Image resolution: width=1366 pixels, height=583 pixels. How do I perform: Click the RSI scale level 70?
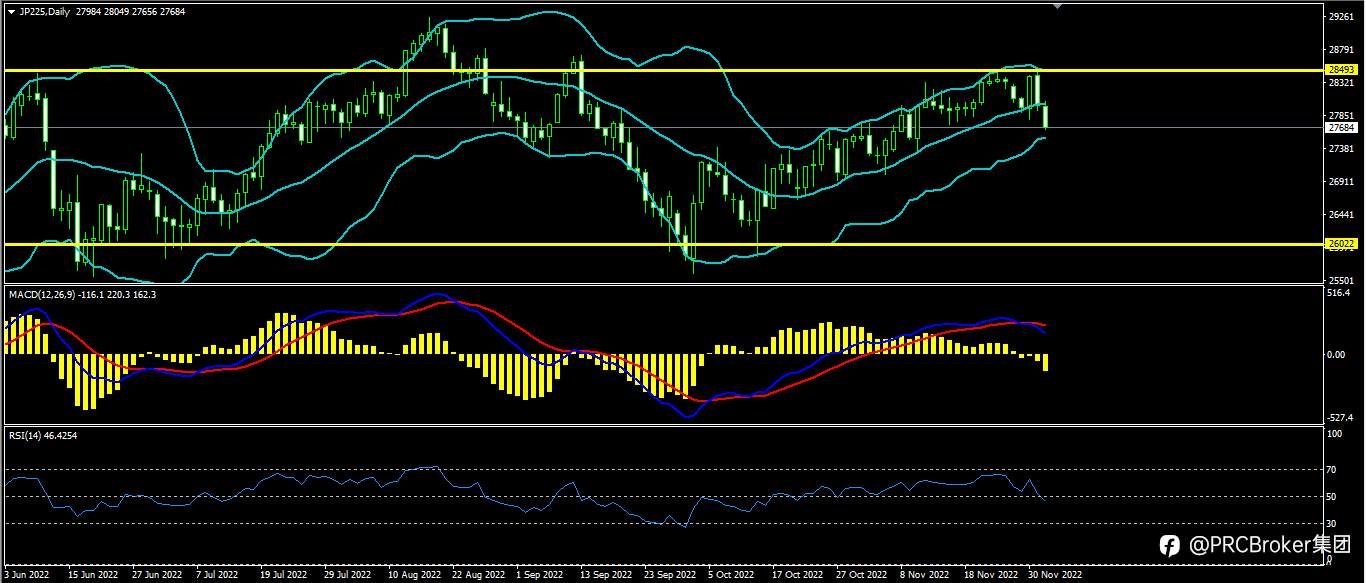[x=1334, y=469]
